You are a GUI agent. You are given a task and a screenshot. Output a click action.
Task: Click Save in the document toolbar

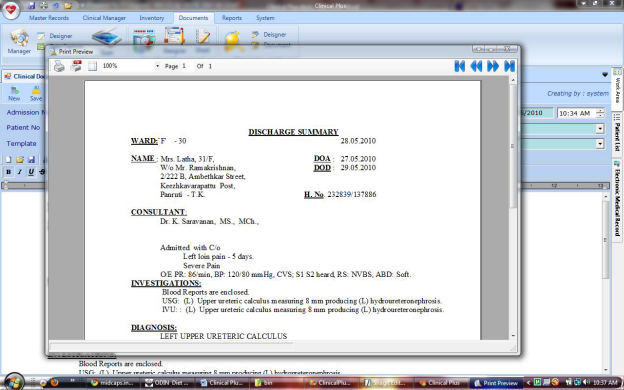click(36, 94)
